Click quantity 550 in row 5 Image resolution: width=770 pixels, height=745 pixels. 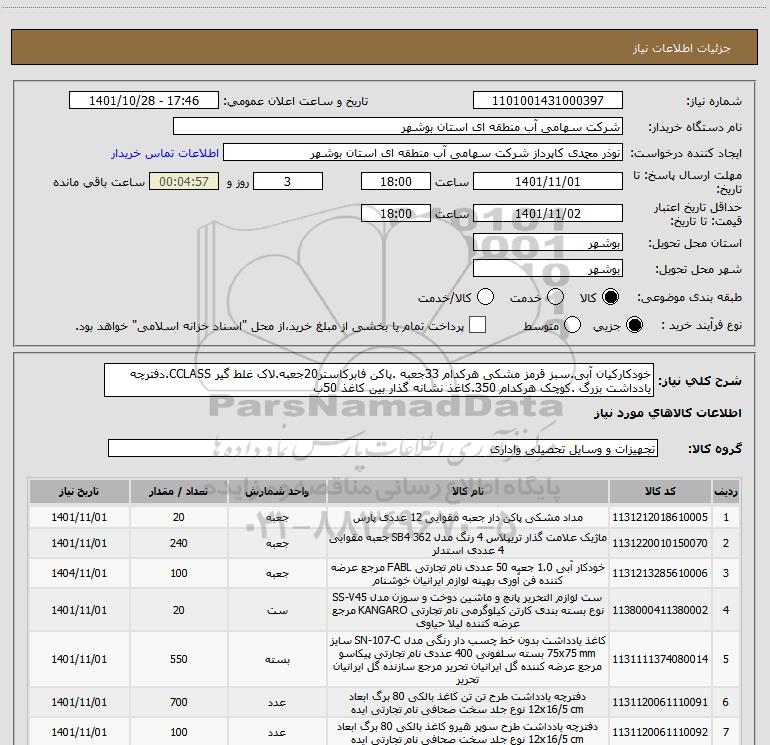[x=179, y=659]
